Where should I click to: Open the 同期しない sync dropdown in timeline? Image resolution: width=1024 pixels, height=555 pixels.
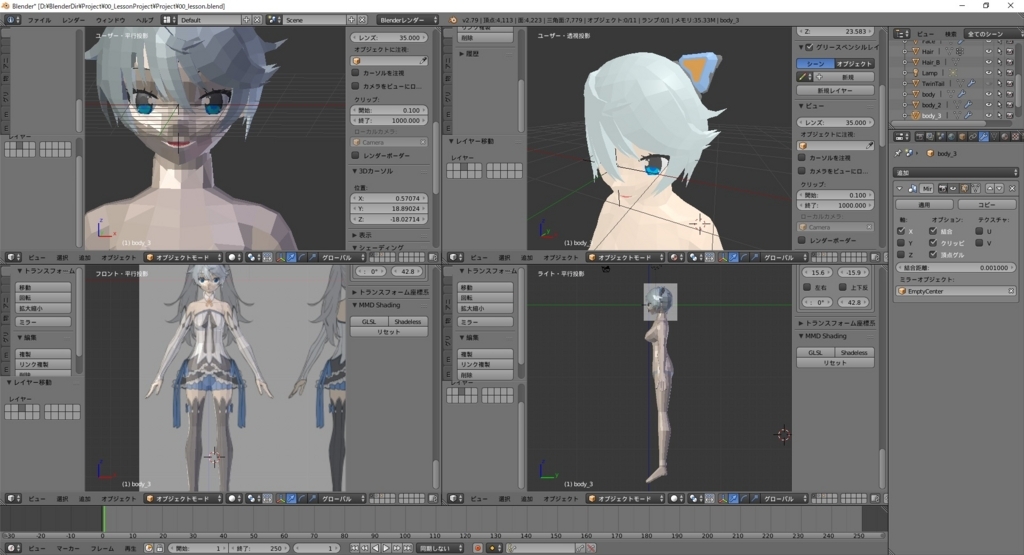tap(441, 548)
